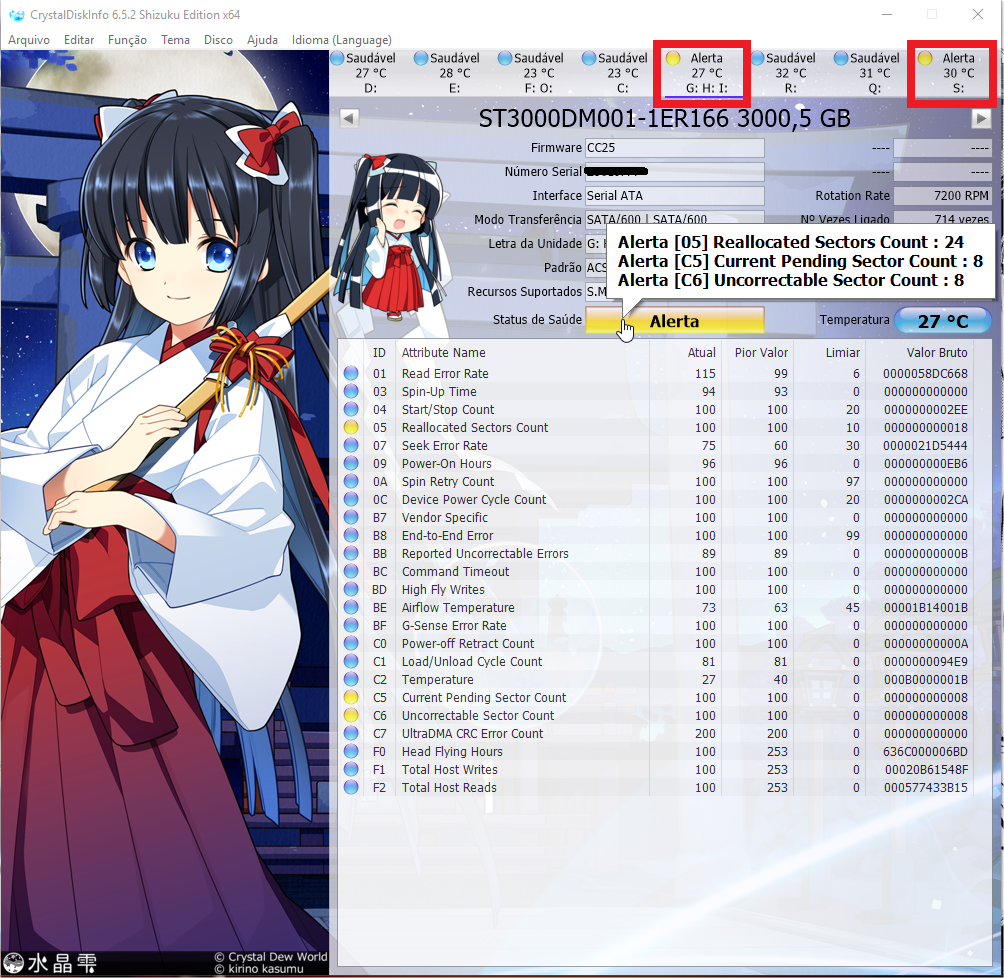Click the Interface field Serial ATA
Screen dimensions: 1004x978
(675, 196)
